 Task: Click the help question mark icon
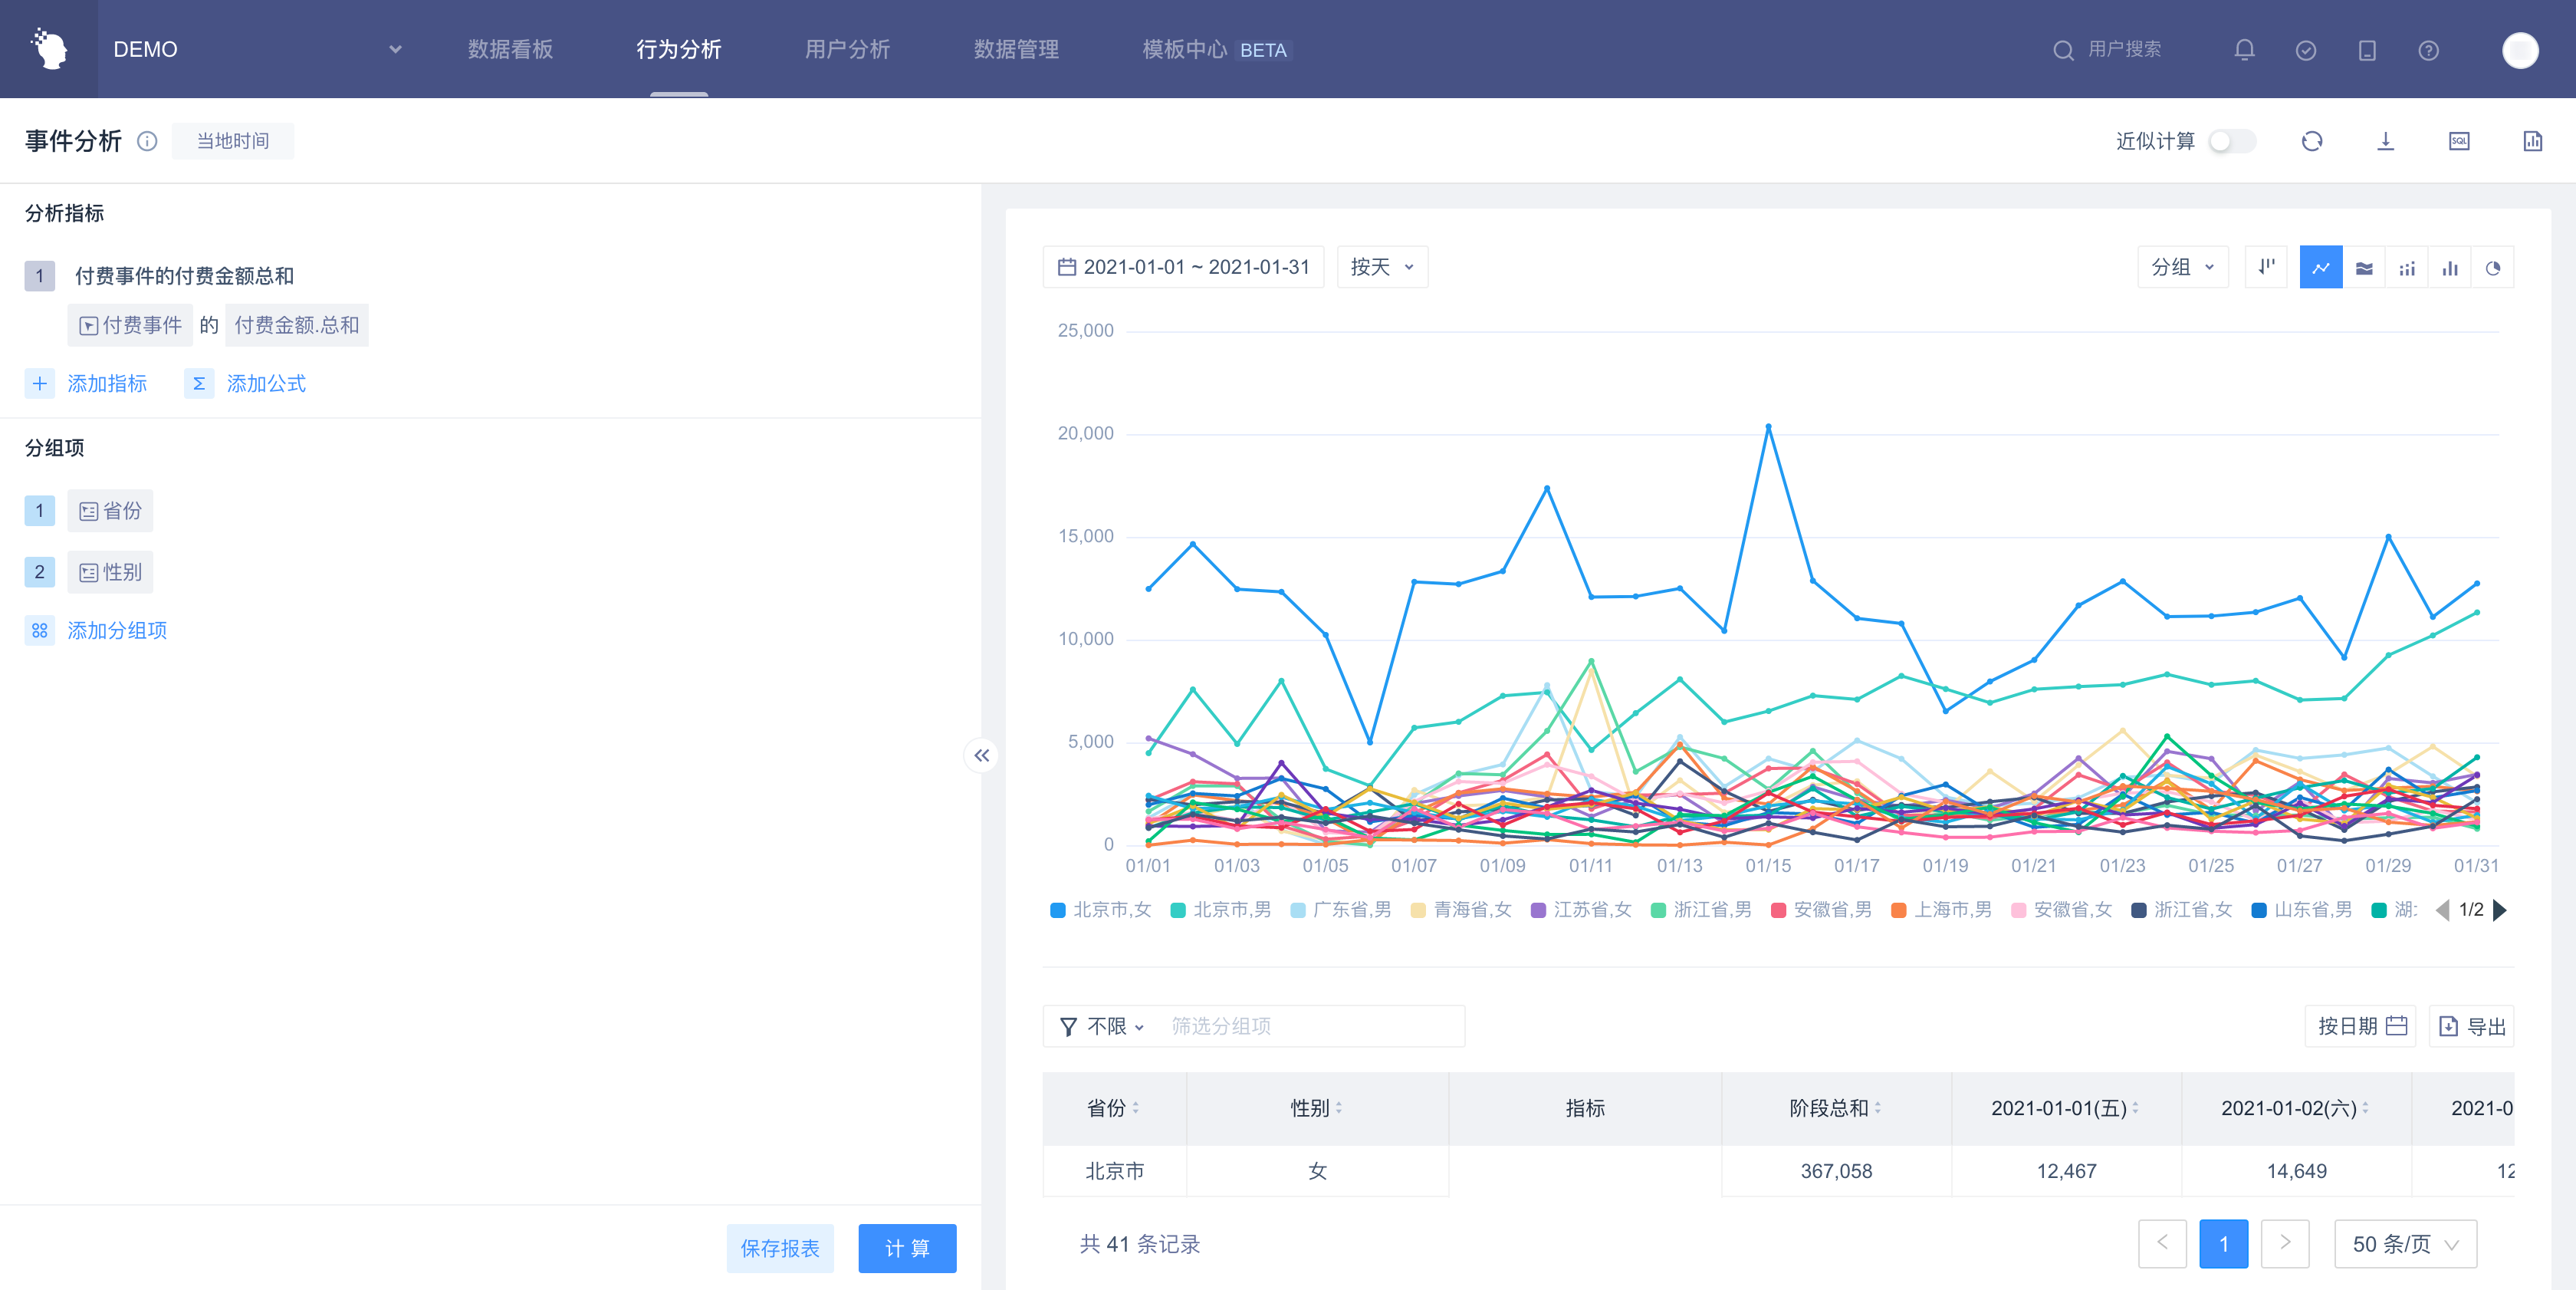[2428, 50]
